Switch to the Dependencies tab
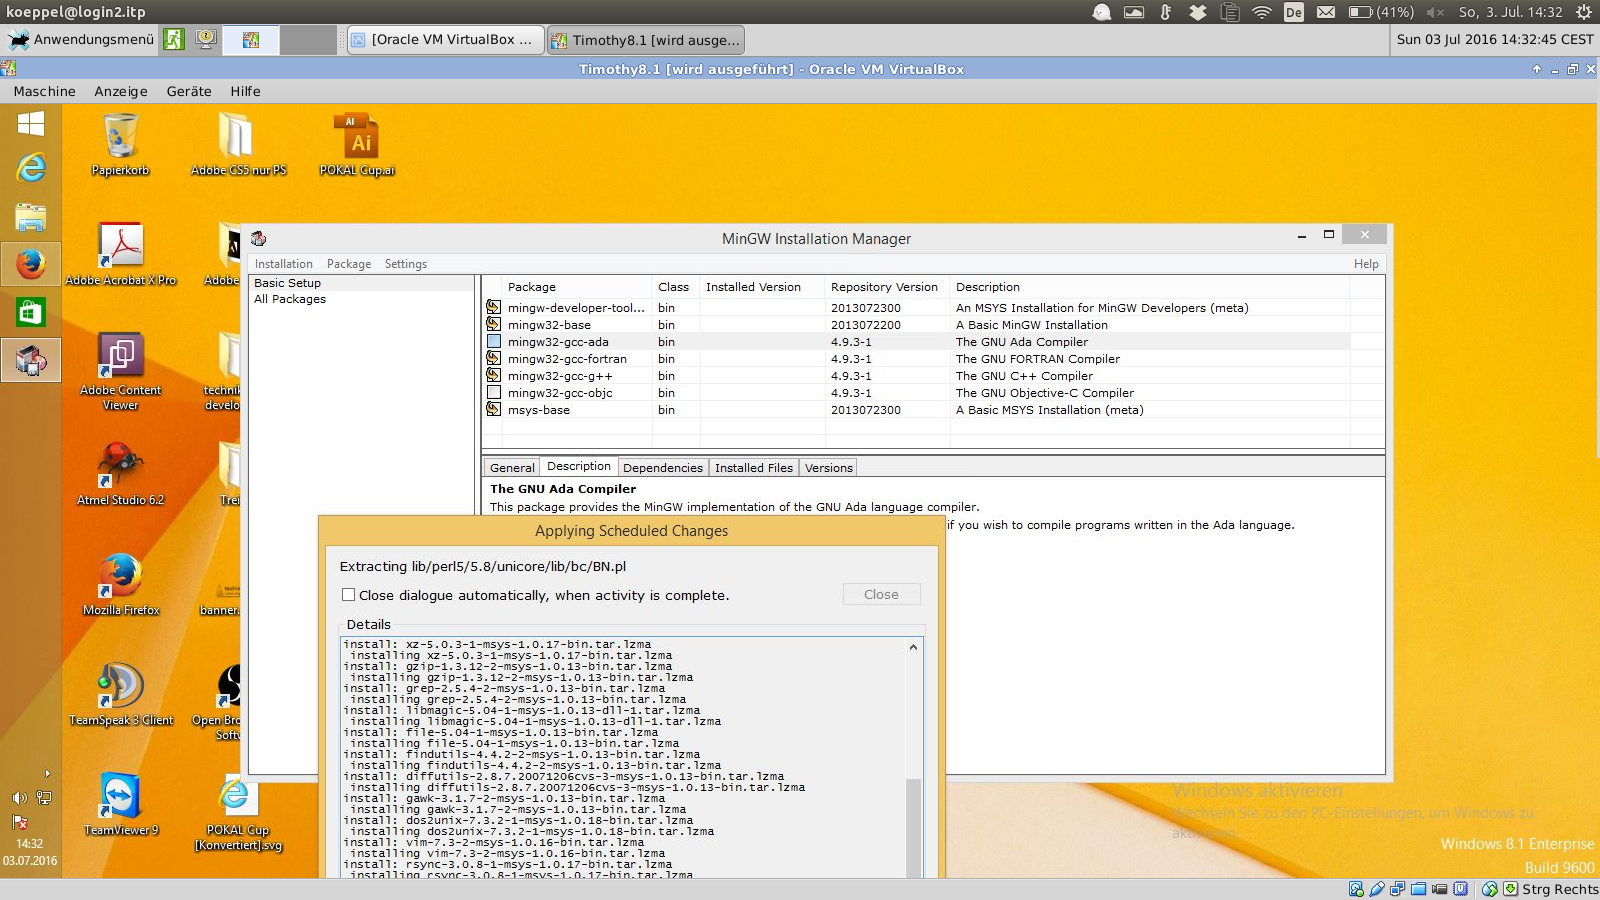 point(663,468)
